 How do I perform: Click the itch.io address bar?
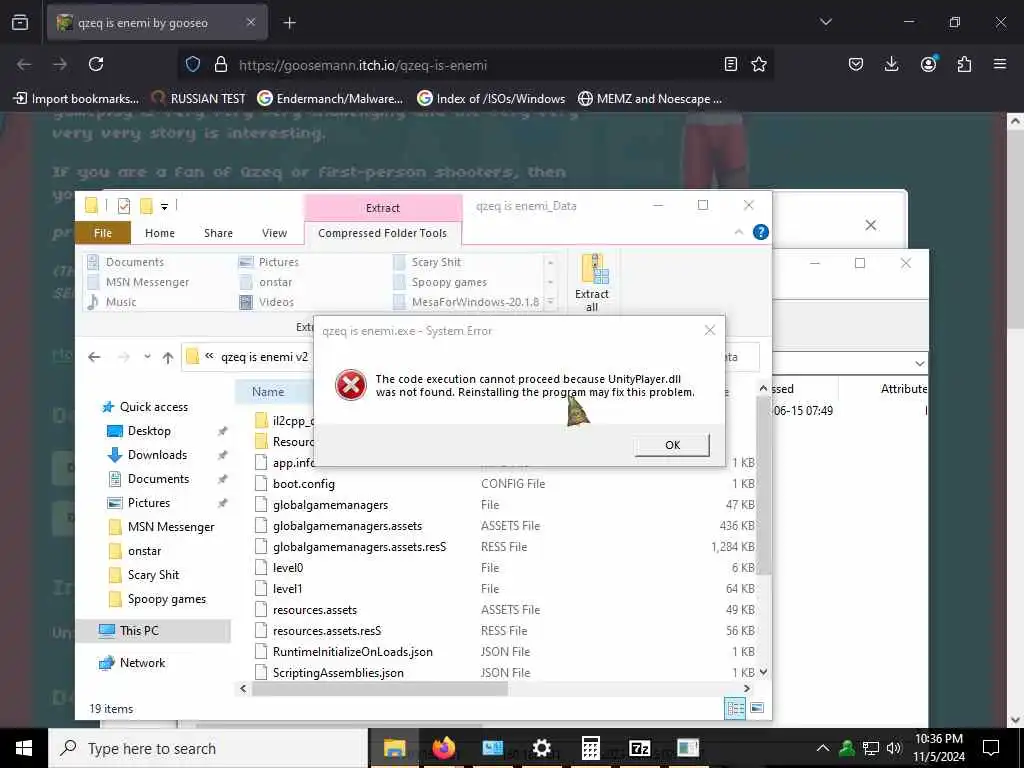click(x=477, y=65)
